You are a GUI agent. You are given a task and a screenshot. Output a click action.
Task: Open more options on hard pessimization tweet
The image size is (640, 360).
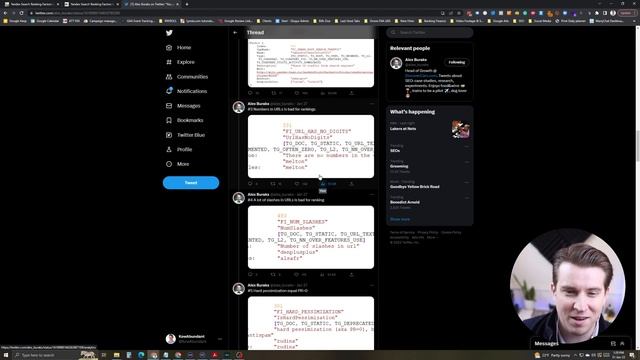coord(371,285)
